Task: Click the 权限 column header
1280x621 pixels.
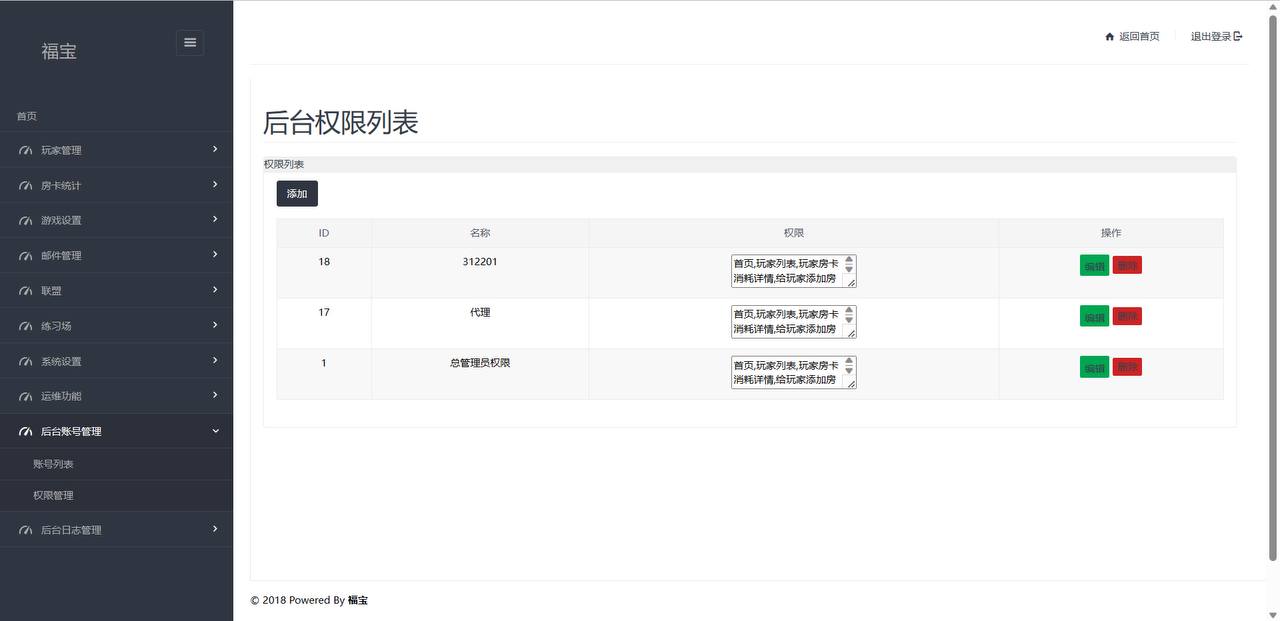Action: click(x=794, y=233)
